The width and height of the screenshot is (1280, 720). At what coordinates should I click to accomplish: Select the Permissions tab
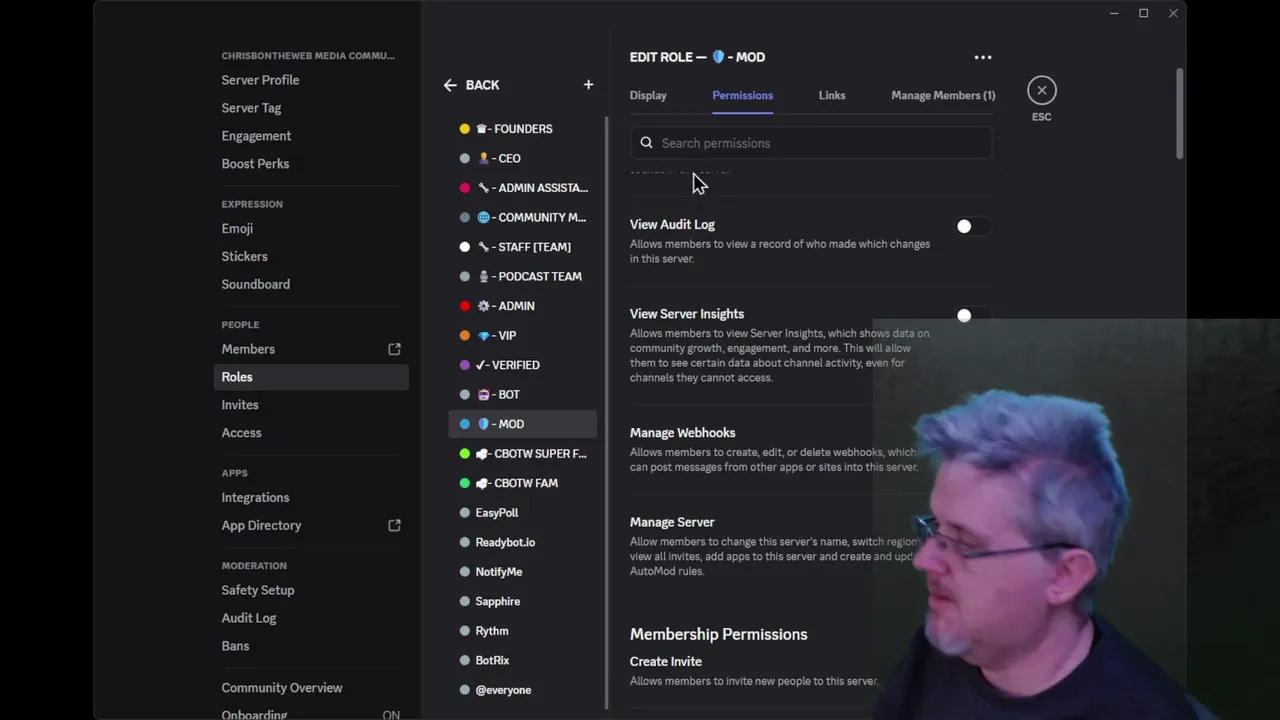pyautogui.click(x=742, y=95)
